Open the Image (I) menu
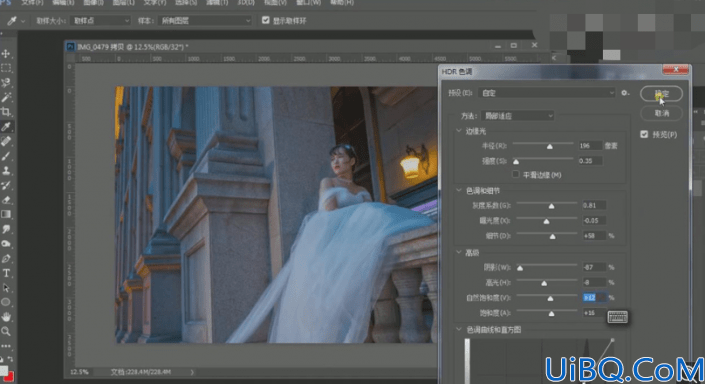Screen dimensions: 705x384 coord(93,3)
